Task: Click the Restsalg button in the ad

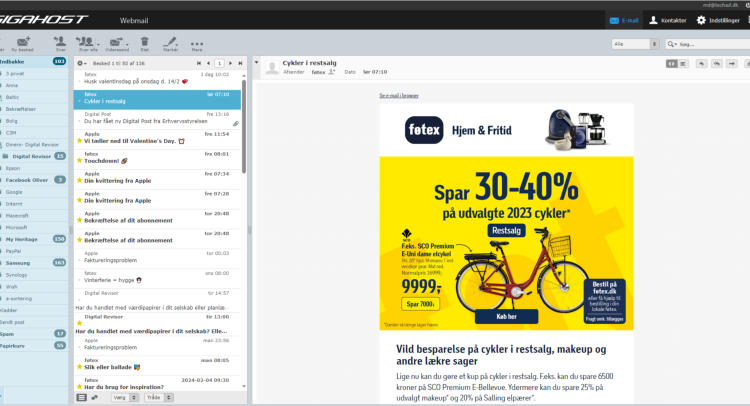Action: pyautogui.click(x=507, y=230)
